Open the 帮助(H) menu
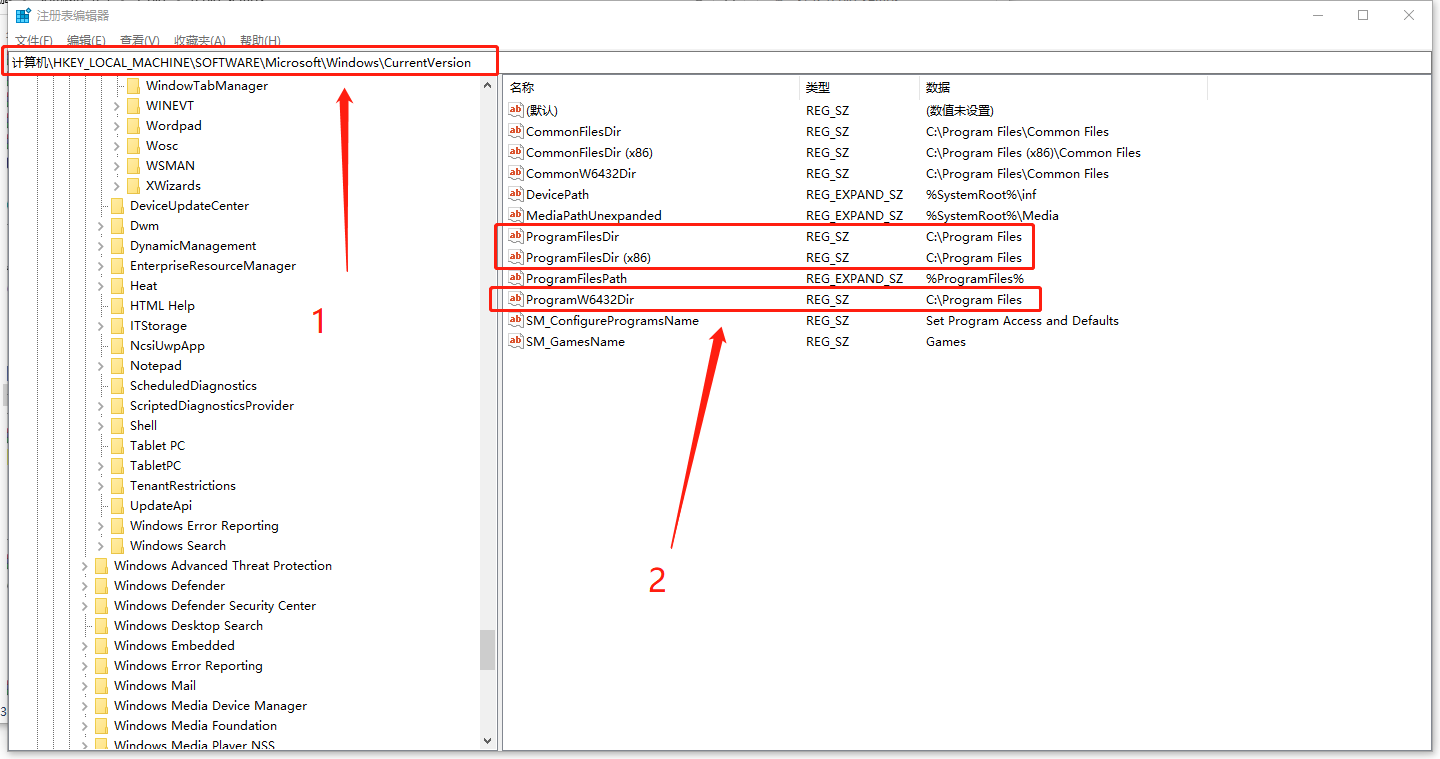Screen dimensions: 1440x759 (x=260, y=41)
